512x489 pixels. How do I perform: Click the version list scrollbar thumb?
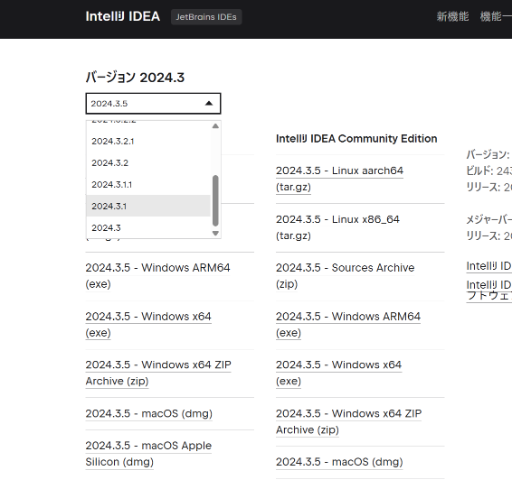point(216,201)
